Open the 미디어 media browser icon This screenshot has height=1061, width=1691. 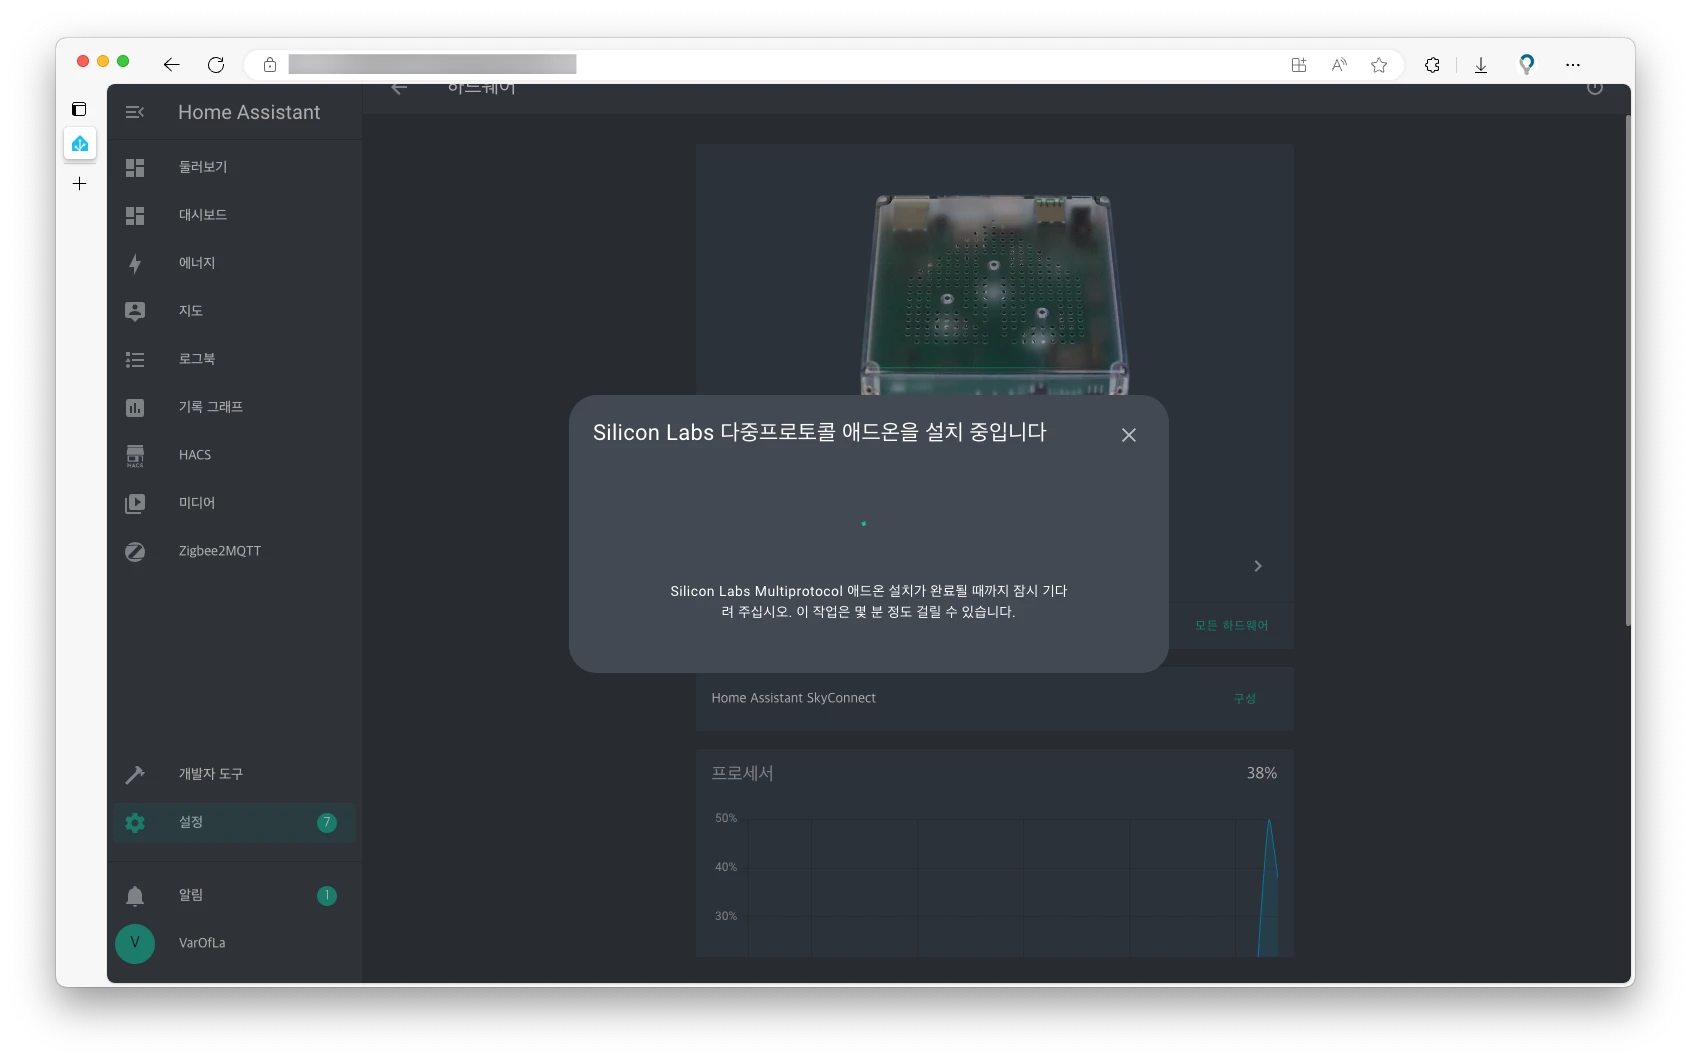(135, 503)
